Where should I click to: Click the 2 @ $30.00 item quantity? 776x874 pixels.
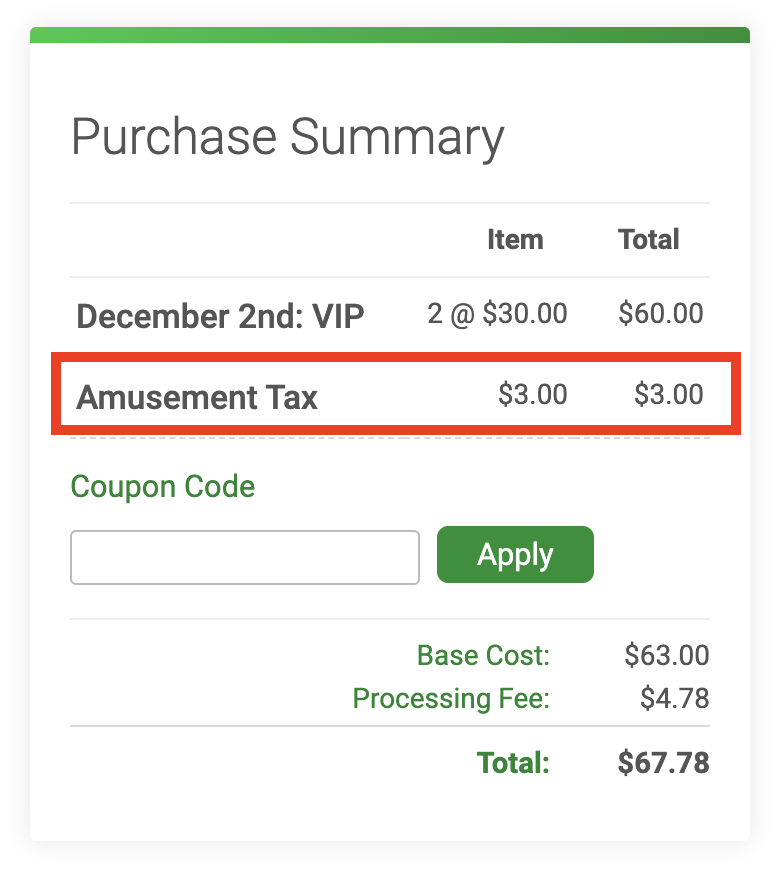(x=497, y=314)
